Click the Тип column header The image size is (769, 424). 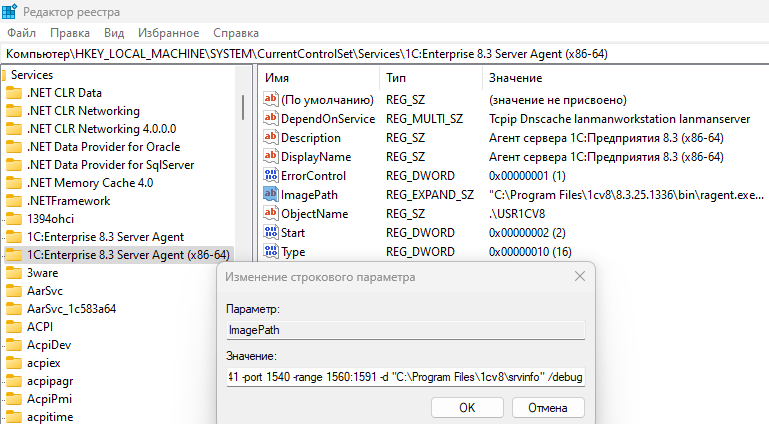pos(396,78)
